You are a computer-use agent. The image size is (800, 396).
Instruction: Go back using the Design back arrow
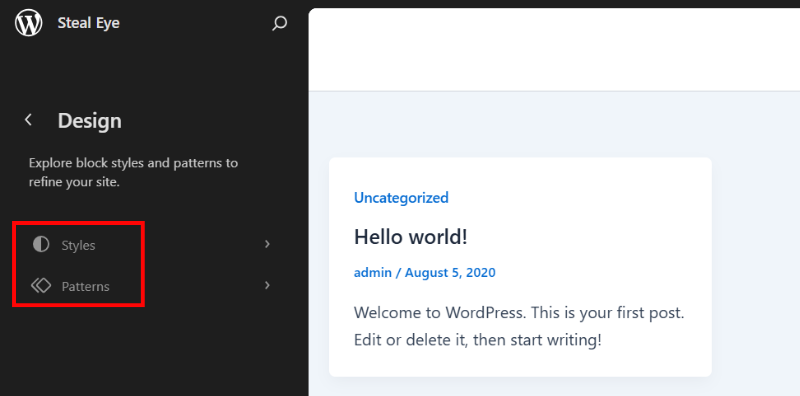[29, 120]
